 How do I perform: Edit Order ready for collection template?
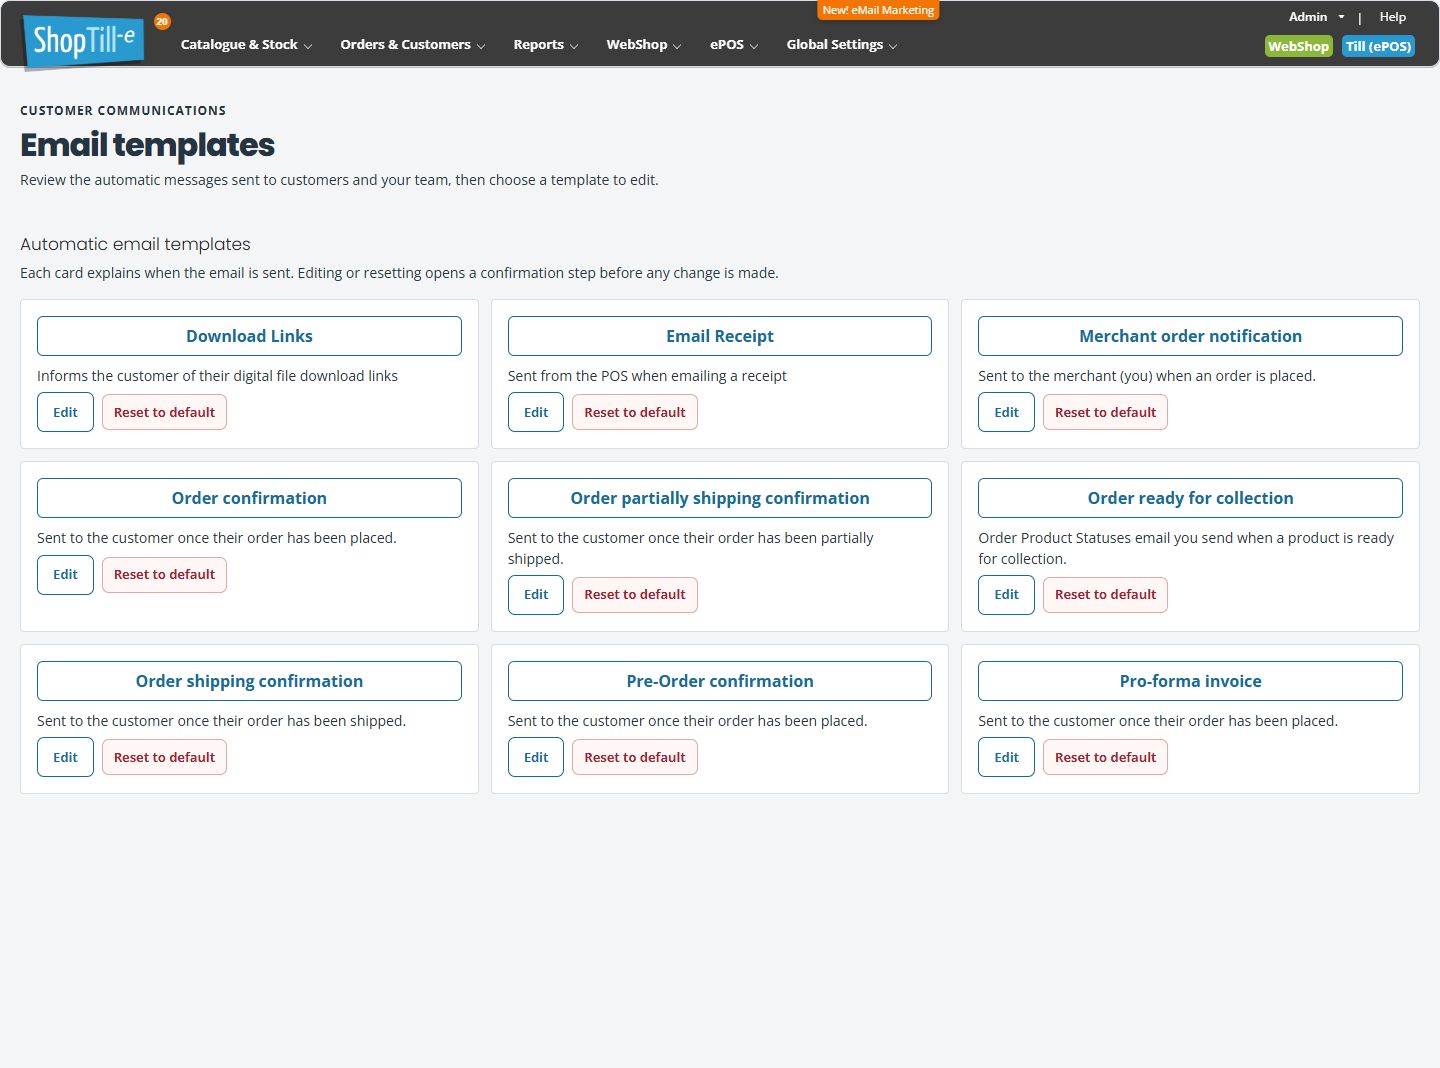tap(1006, 595)
